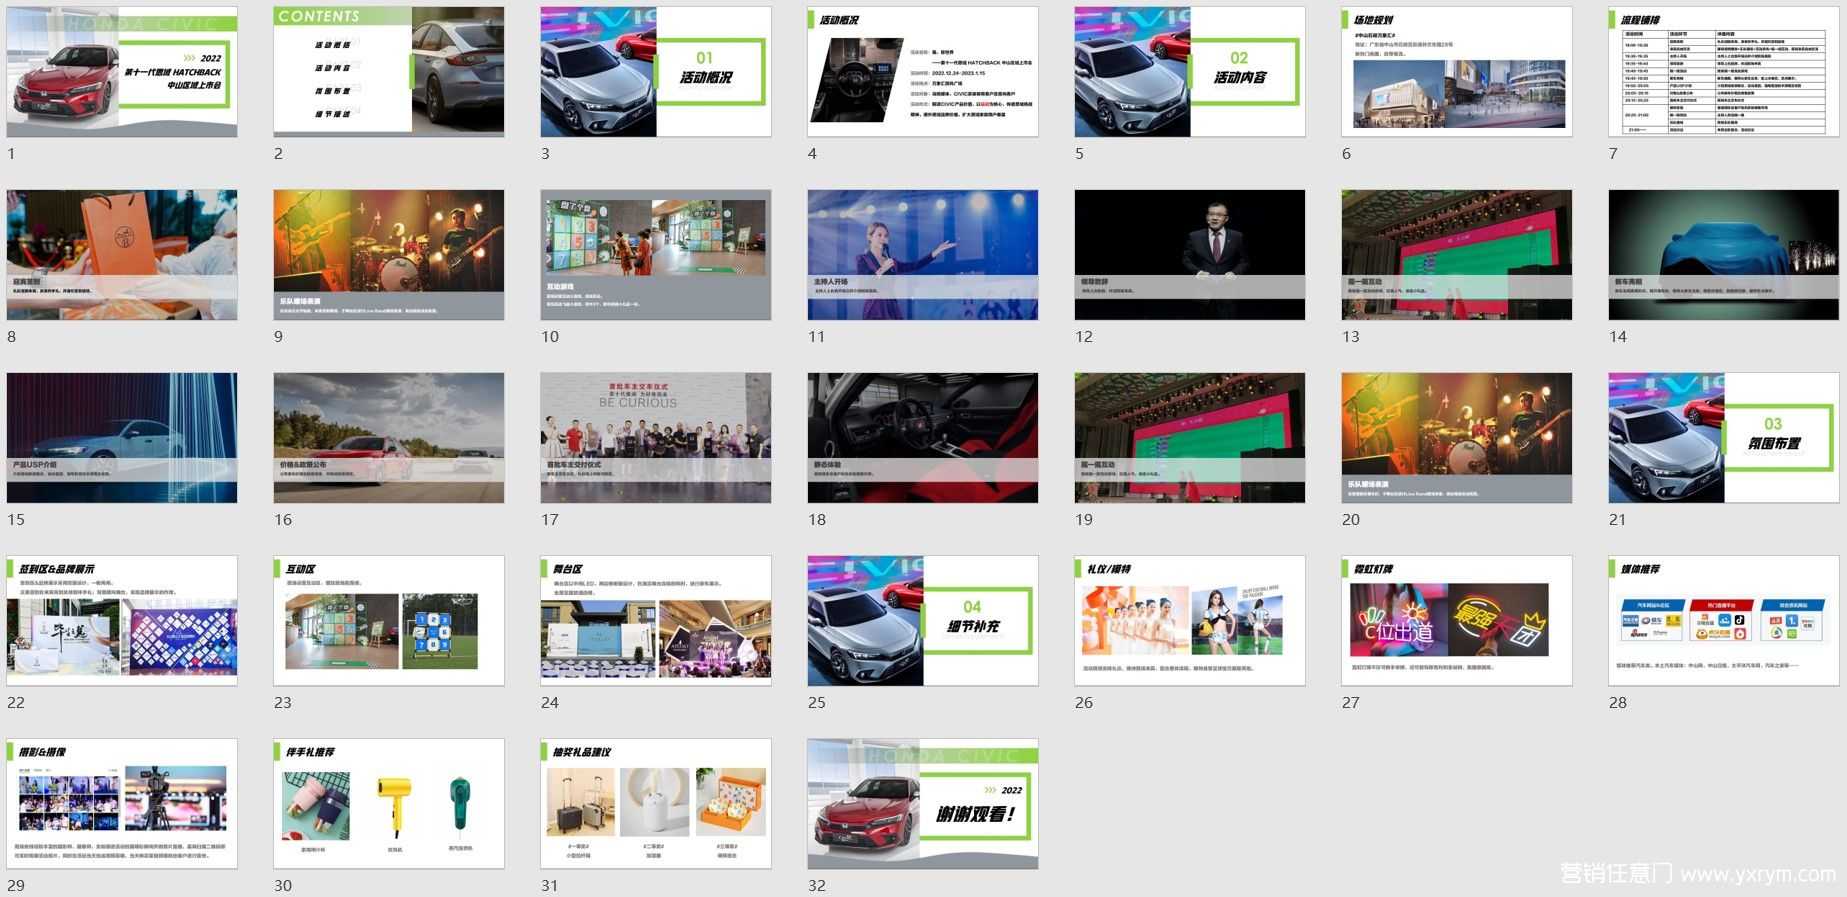Select slide 15 blue car USP thumbnail
The width and height of the screenshot is (1847, 897).
tap(122, 438)
